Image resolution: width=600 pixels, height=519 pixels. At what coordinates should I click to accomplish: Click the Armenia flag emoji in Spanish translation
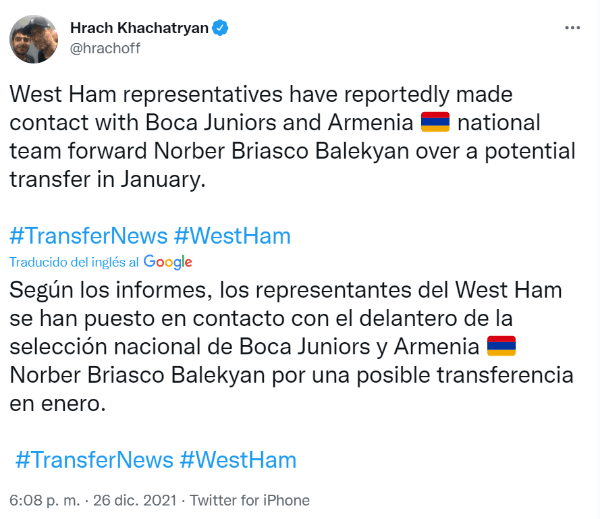click(x=500, y=347)
